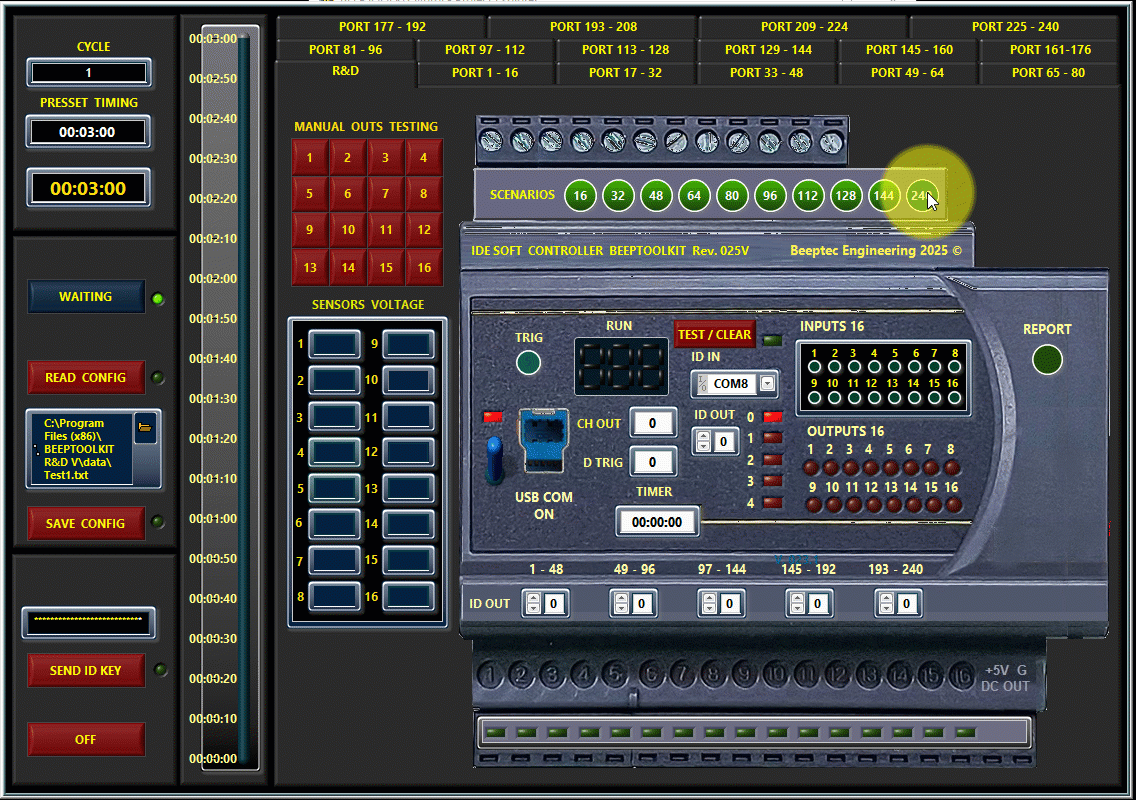Open the config file folder browse icon

tap(145, 427)
